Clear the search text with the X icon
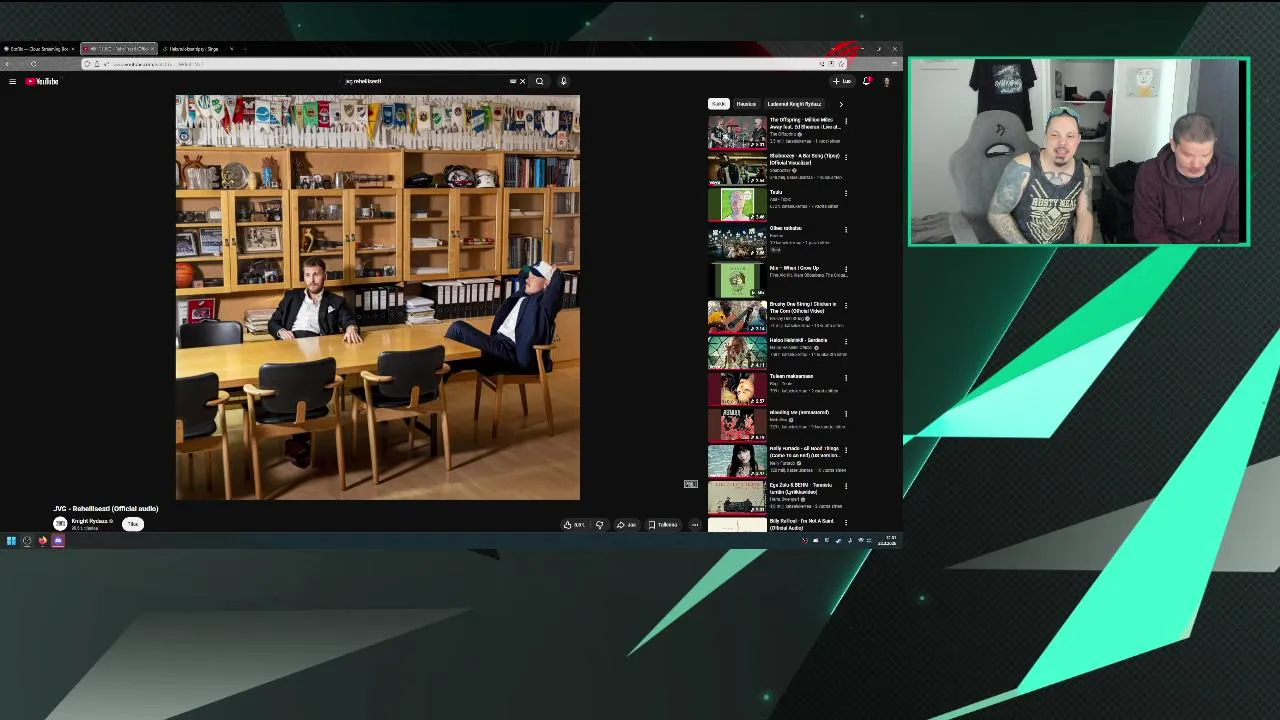The height and width of the screenshot is (720, 1280). pos(522,81)
